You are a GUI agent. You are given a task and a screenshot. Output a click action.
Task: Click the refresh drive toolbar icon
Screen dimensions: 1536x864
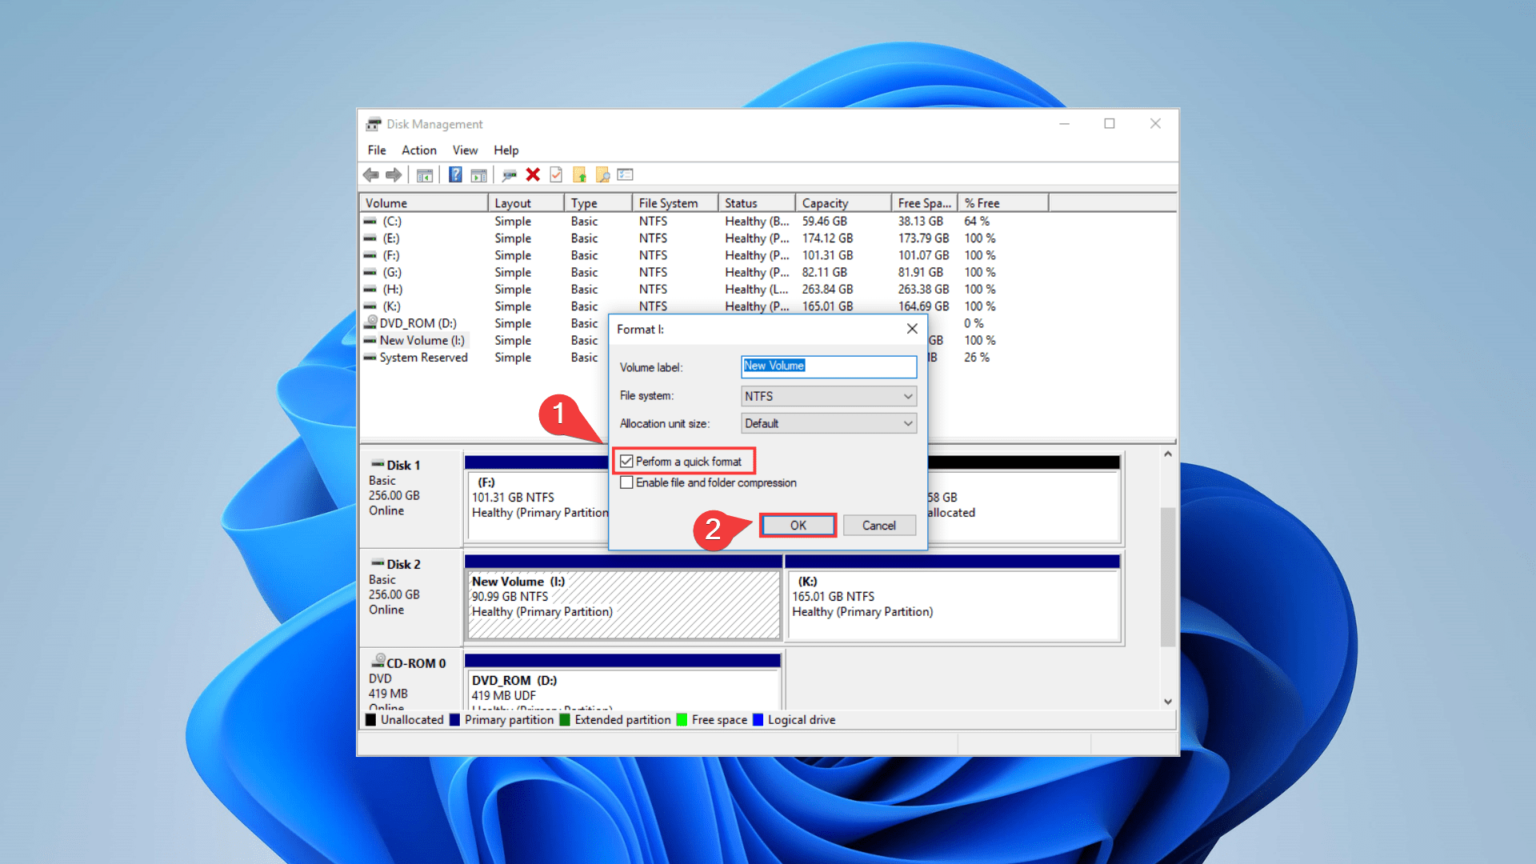[x=508, y=174]
